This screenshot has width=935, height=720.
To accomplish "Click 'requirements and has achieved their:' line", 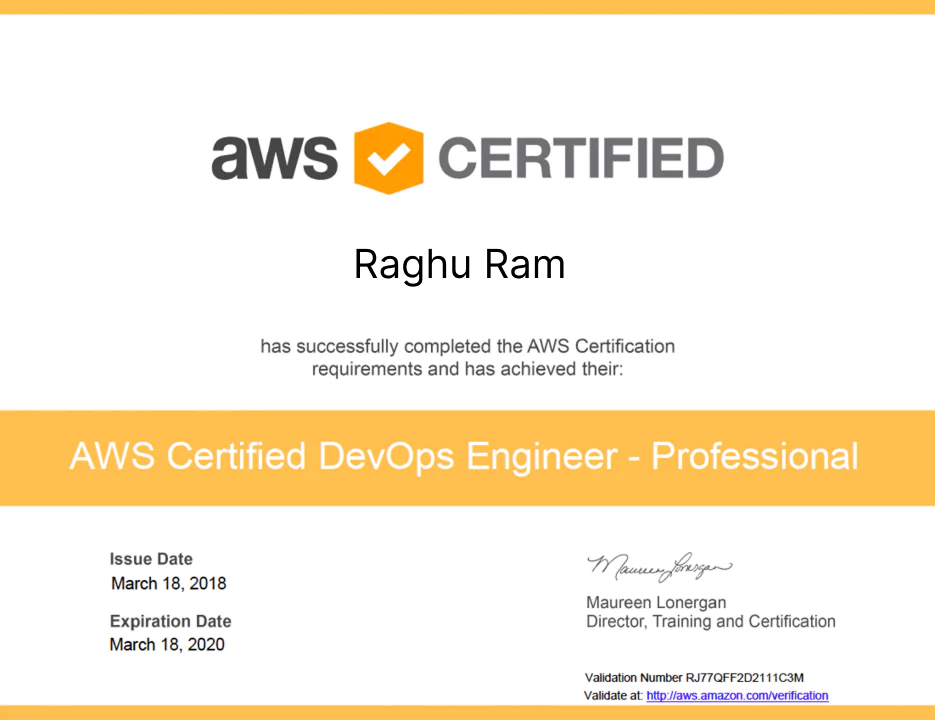I will [x=467, y=369].
